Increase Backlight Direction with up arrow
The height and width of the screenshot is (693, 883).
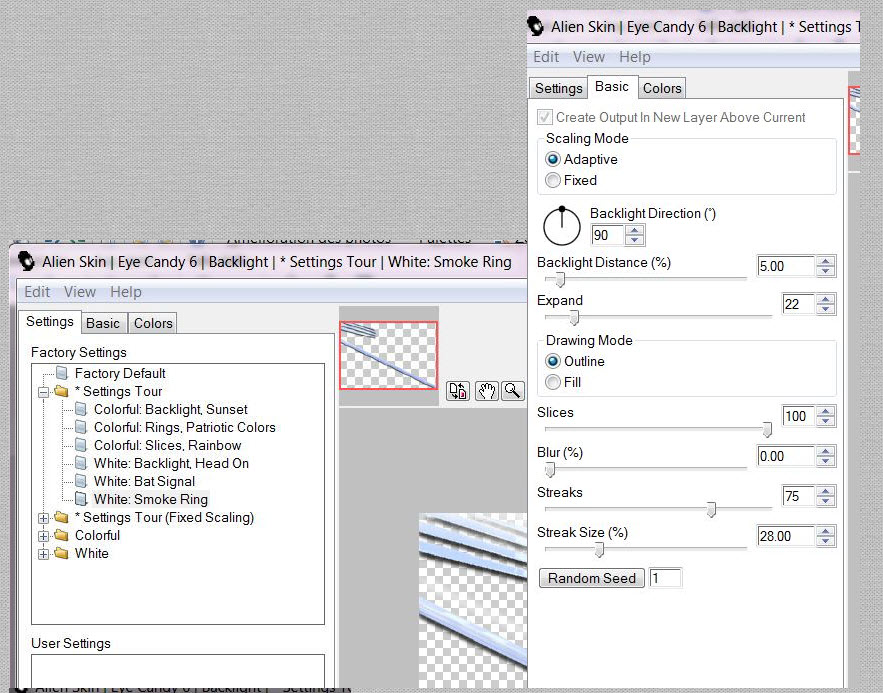coord(635,230)
